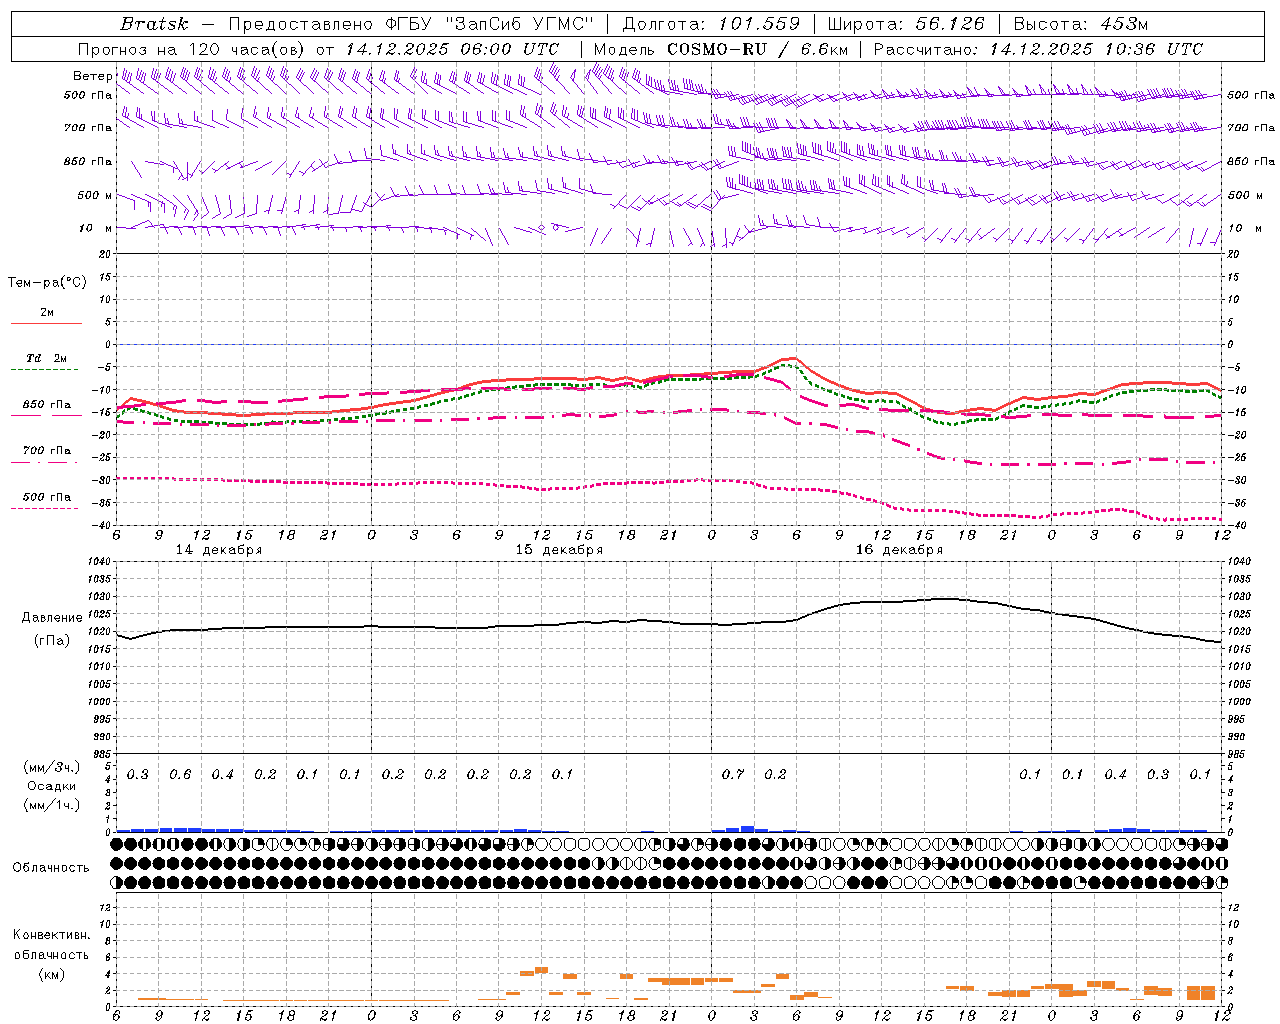Click the model name "COSMO-RU / 6.6км"
Screen dimensions: 1280x1024
[x=757, y=49]
